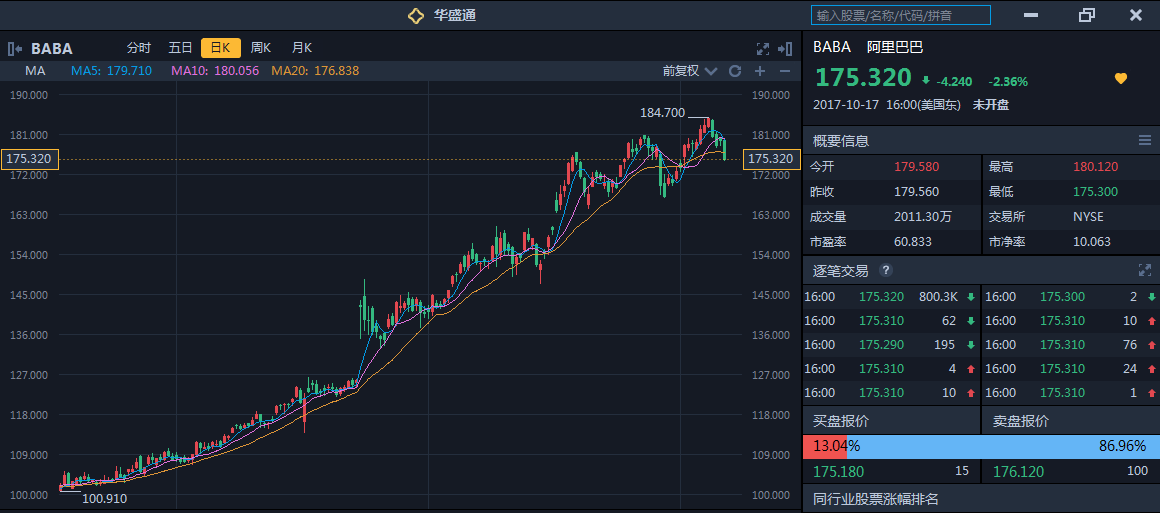
Task: Toggle BABA favorite heart icon
Action: coord(1121,79)
